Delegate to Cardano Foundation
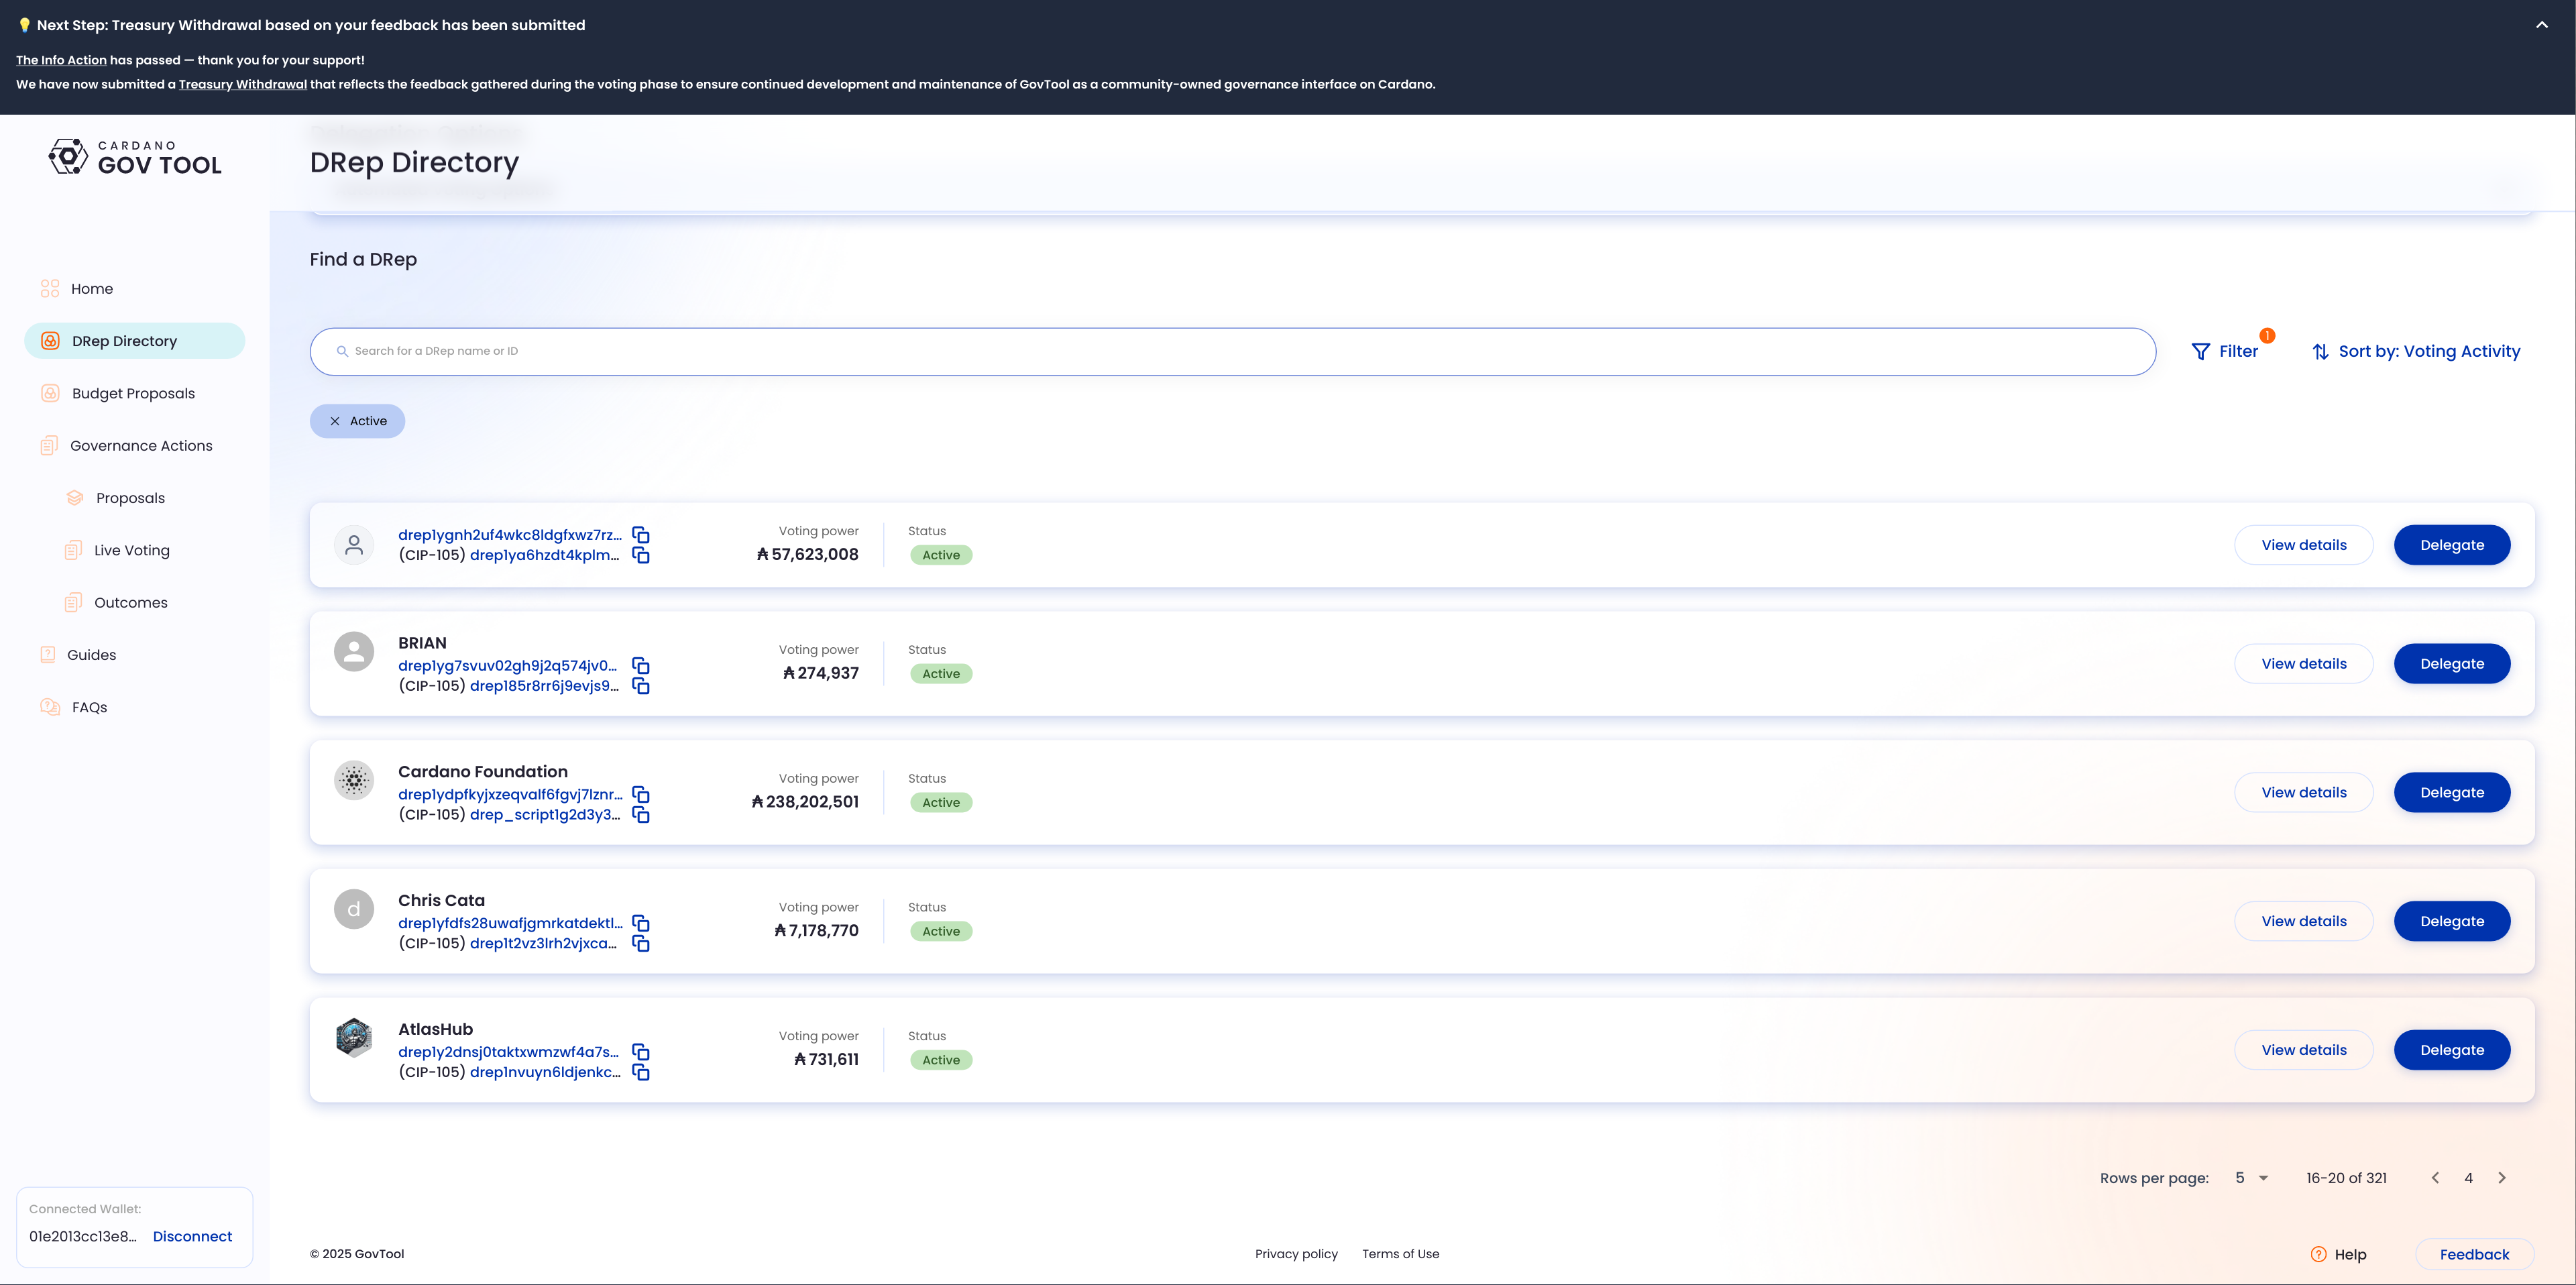Image resolution: width=2576 pixels, height=1285 pixels. (2451, 792)
